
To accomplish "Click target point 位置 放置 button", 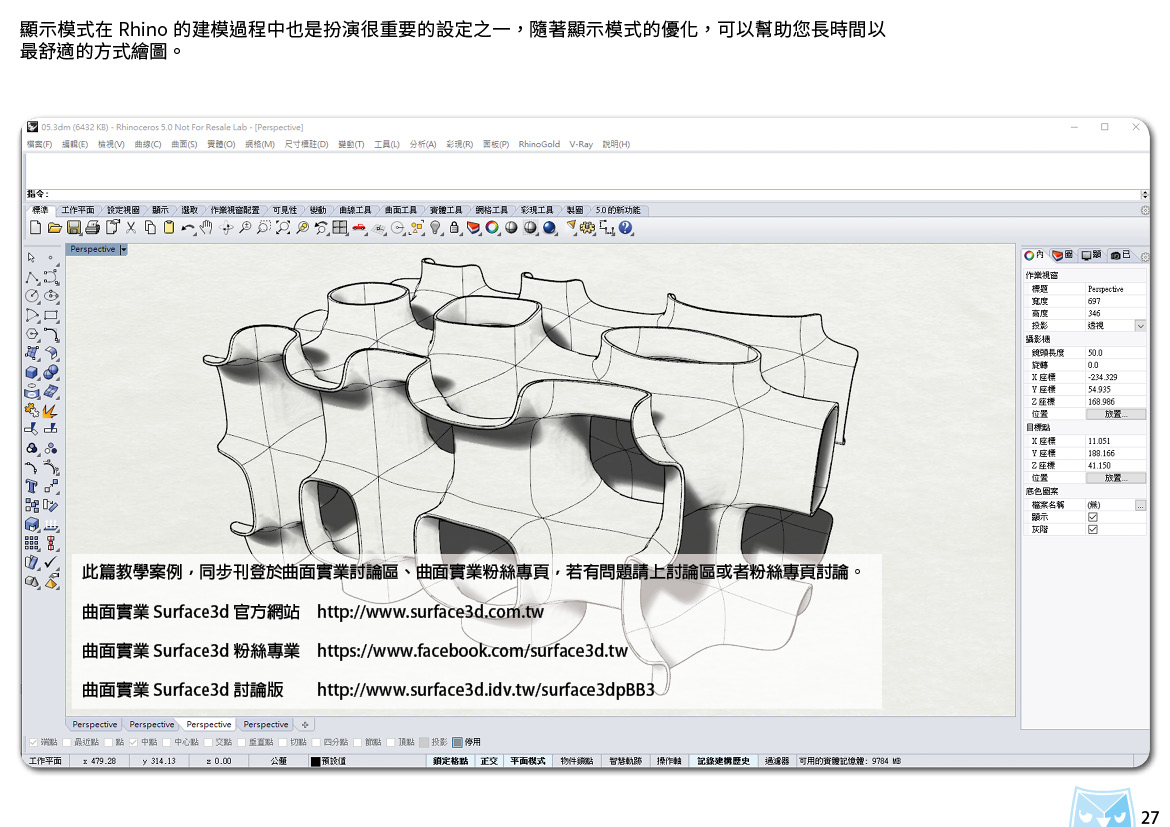I will (x=1115, y=478).
